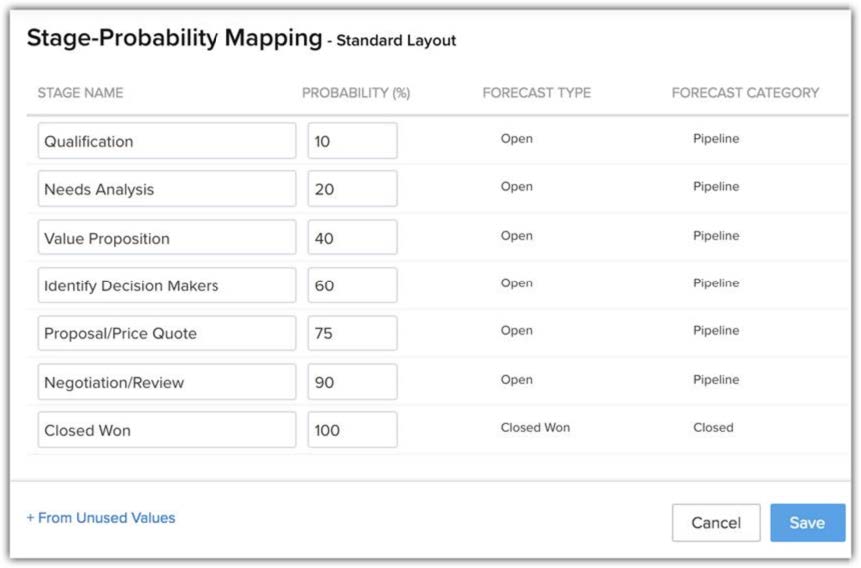
Task: Edit the Value Proposition stage name field
Action: pos(167,238)
